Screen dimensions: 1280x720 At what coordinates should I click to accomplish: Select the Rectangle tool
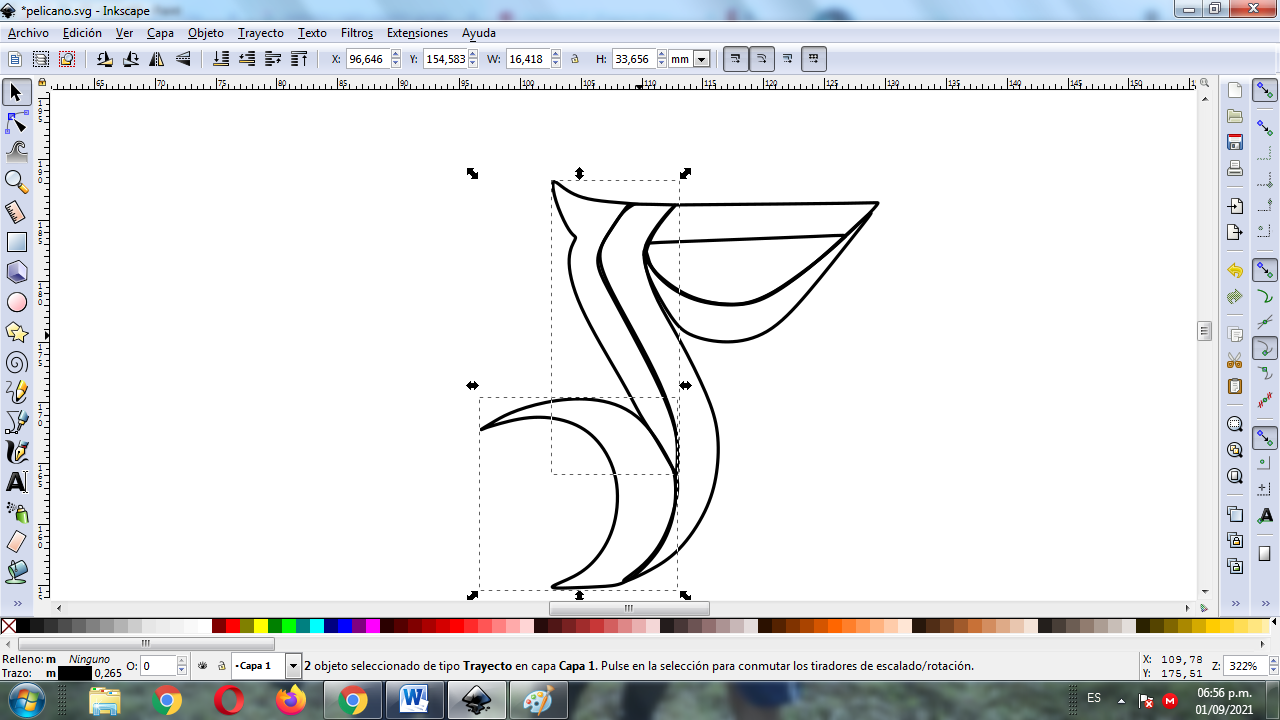[16, 242]
